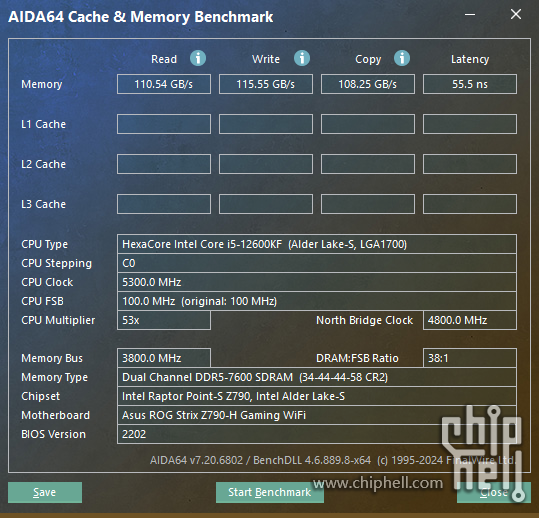
Task: Click the Save button
Action: pos(45,492)
